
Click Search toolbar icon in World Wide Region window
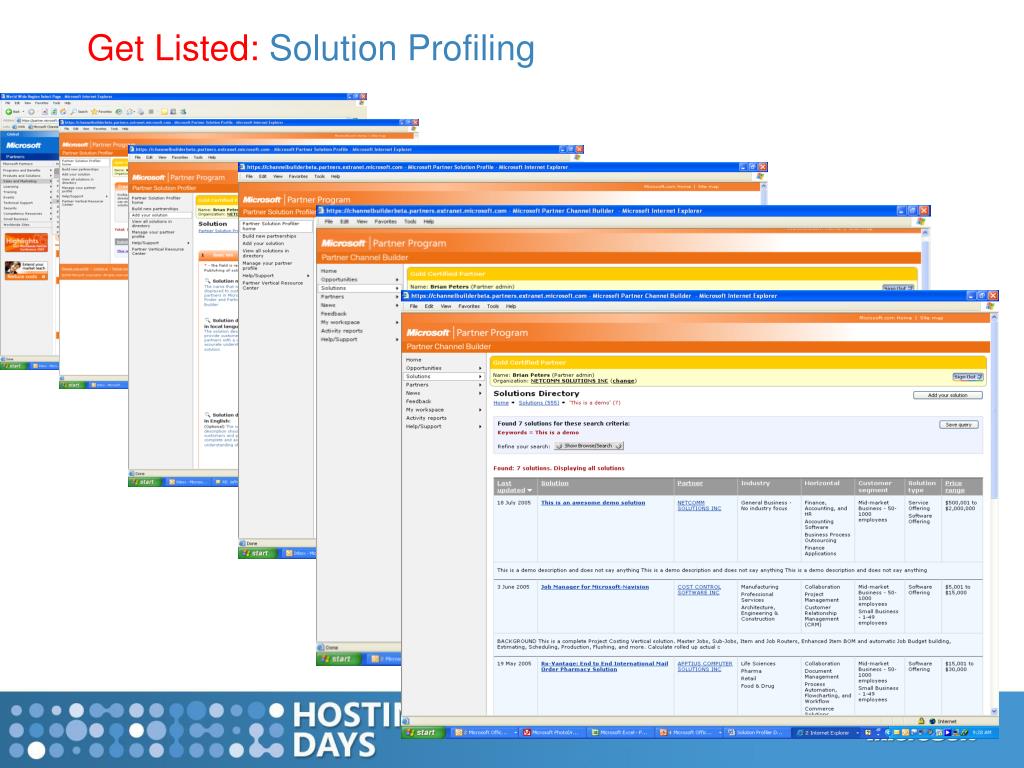point(79,112)
